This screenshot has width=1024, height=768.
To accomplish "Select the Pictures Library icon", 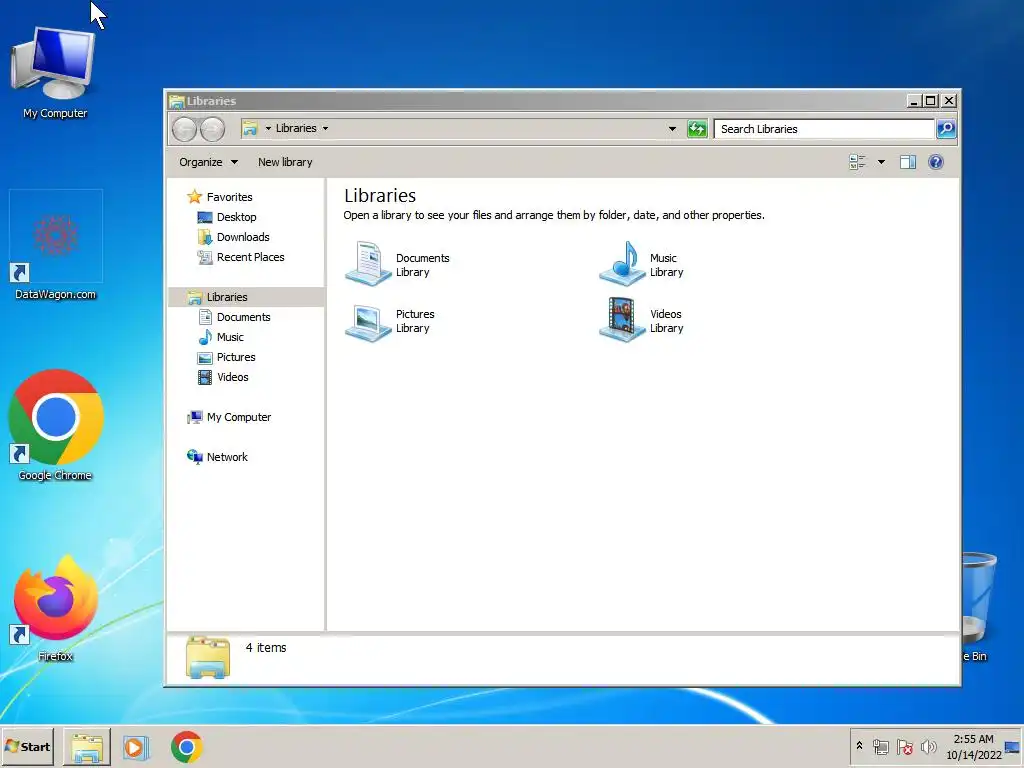I will pos(368,321).
